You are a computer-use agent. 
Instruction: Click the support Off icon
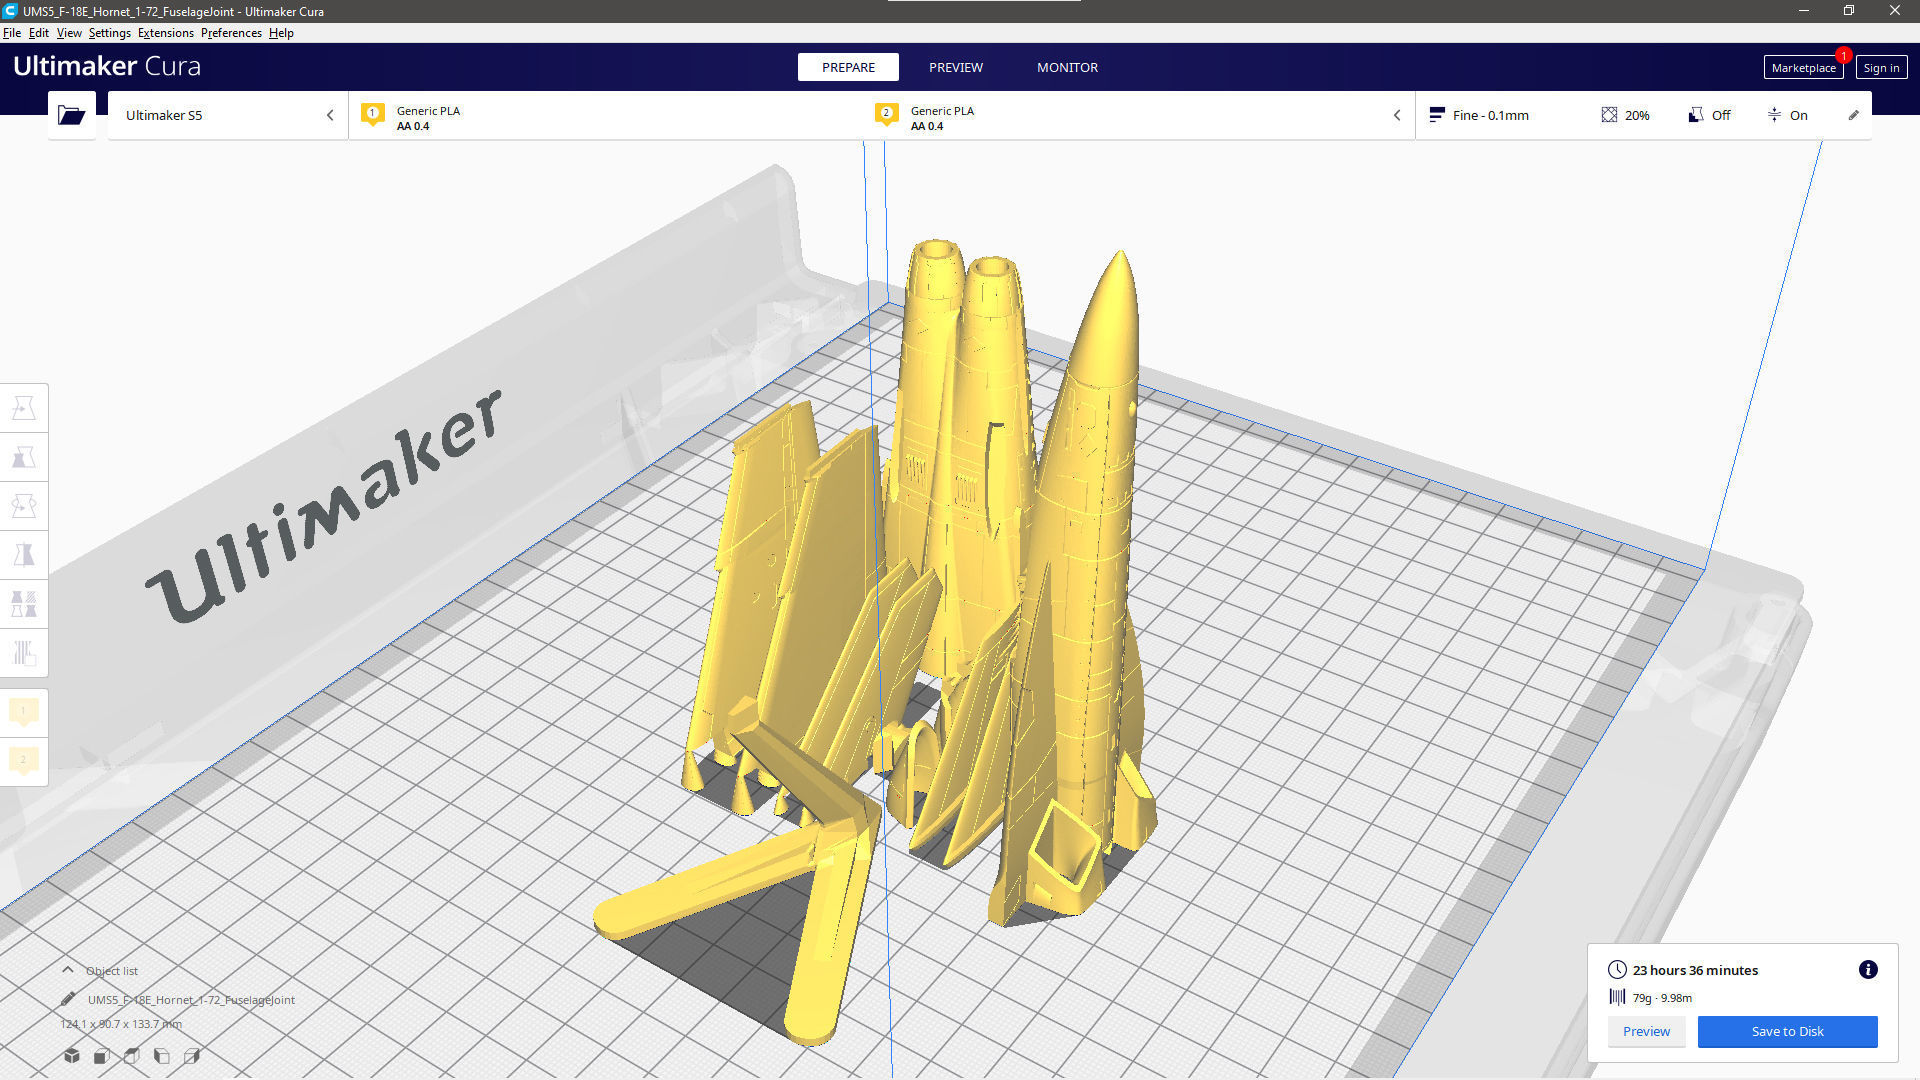(1696, 115)
